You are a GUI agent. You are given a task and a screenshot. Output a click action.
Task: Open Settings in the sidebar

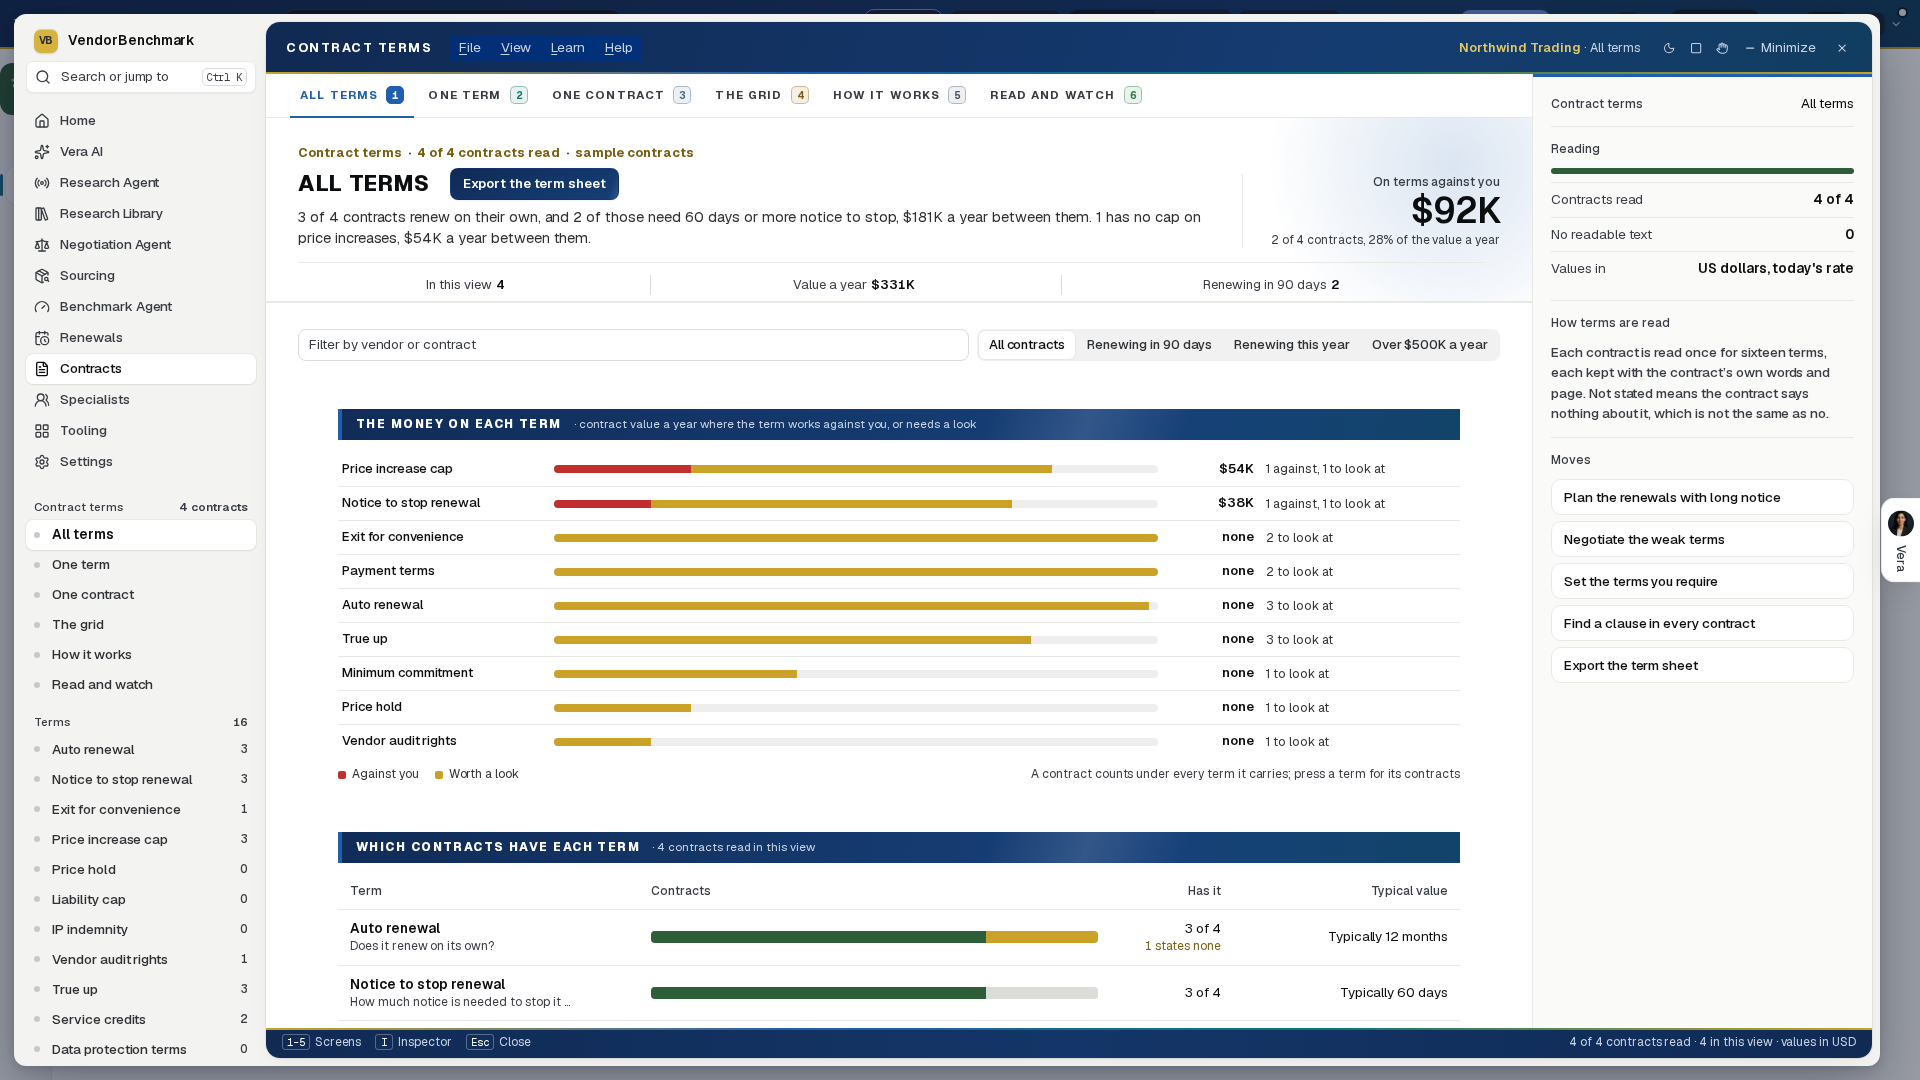(x=141, y=462)
